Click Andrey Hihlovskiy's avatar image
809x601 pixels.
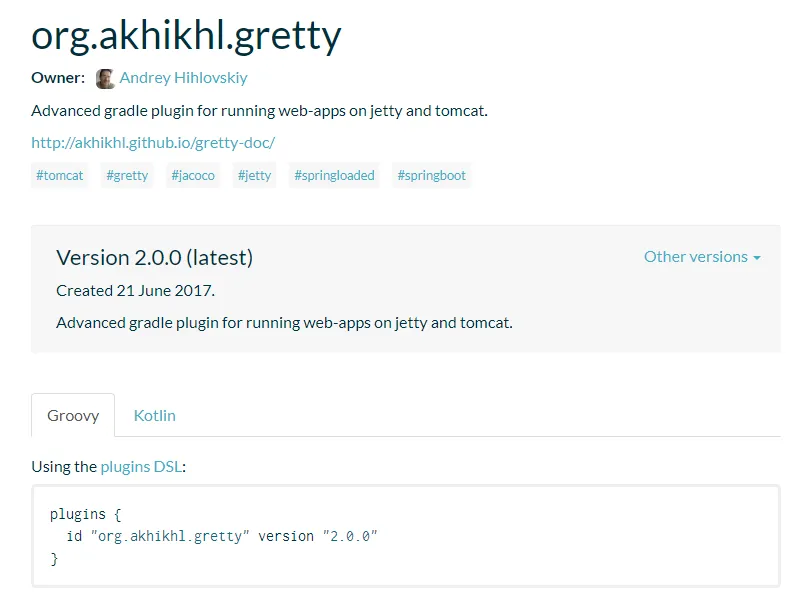pos(105,78)
